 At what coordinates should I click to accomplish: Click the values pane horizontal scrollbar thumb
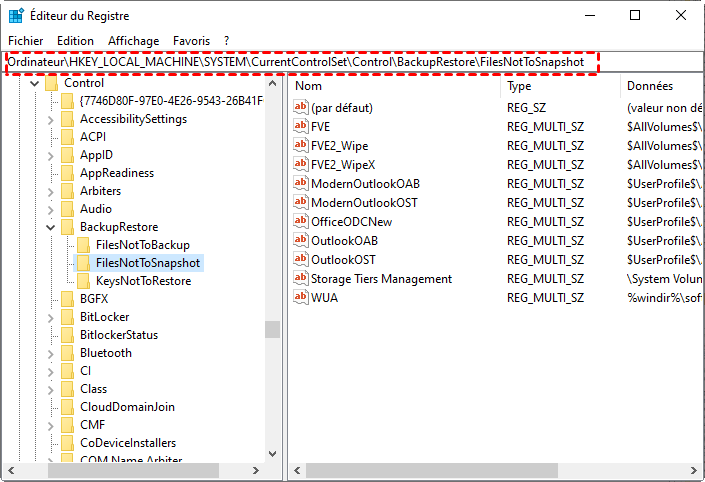coord(432,470)
